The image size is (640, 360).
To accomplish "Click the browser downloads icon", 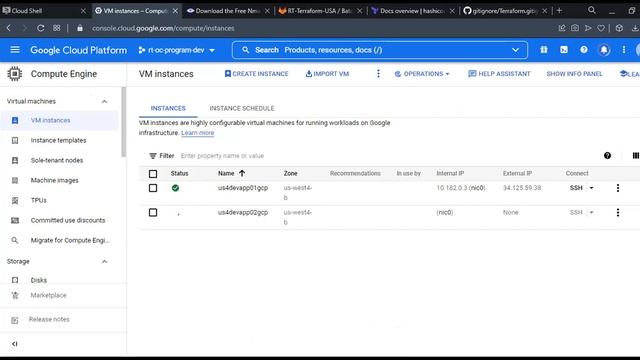I will point(635,28).
